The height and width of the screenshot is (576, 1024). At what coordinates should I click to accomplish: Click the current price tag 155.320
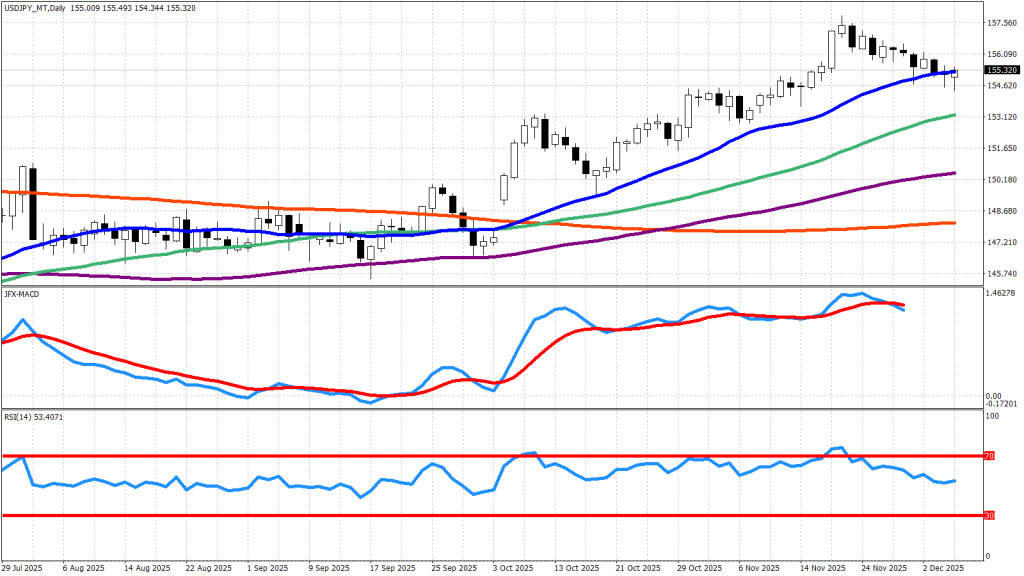coord(1002,71)
